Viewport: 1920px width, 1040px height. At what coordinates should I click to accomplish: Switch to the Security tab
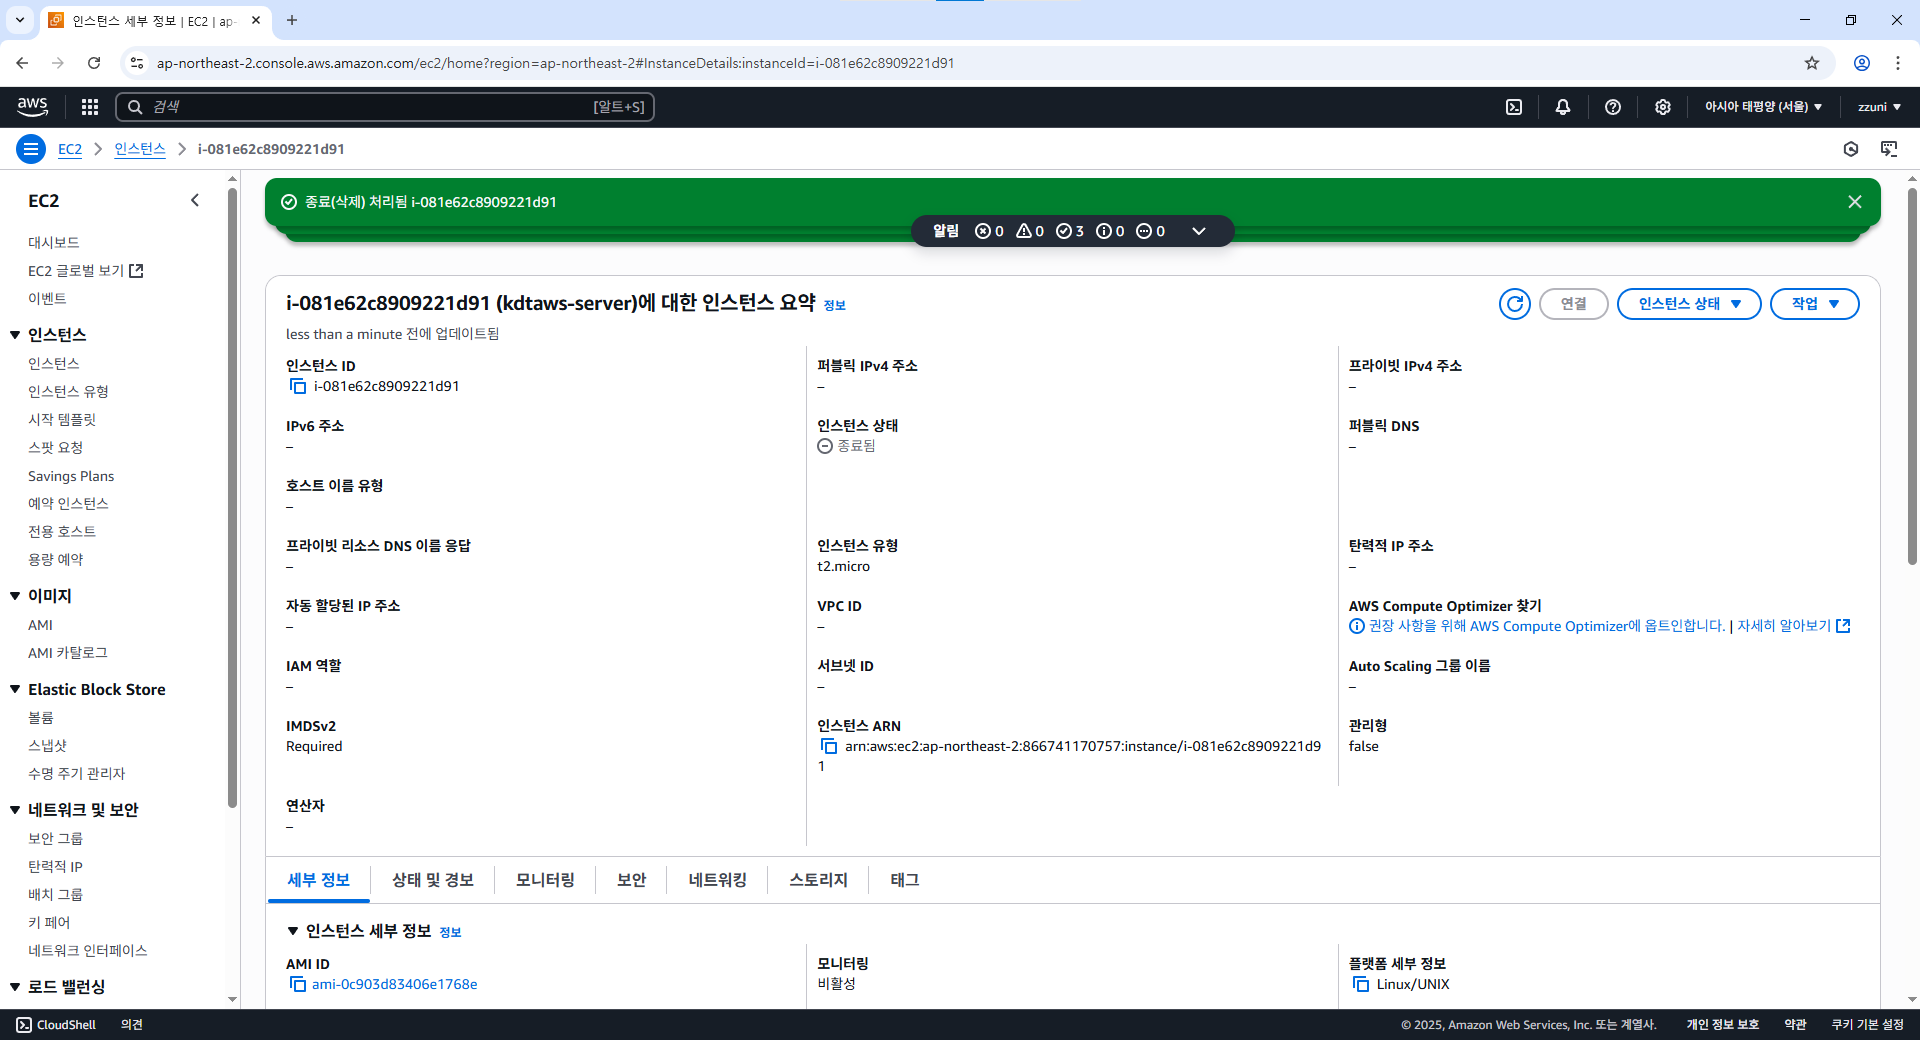point(631,880)
